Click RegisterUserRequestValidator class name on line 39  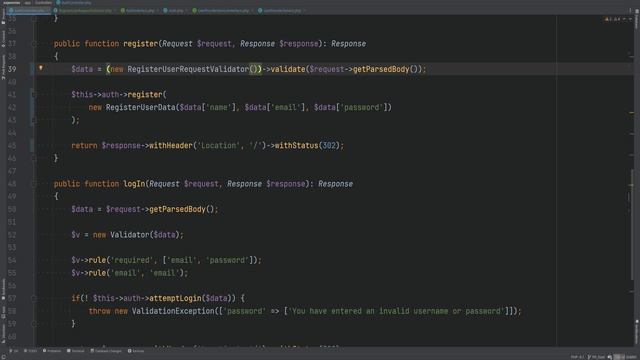188,69
